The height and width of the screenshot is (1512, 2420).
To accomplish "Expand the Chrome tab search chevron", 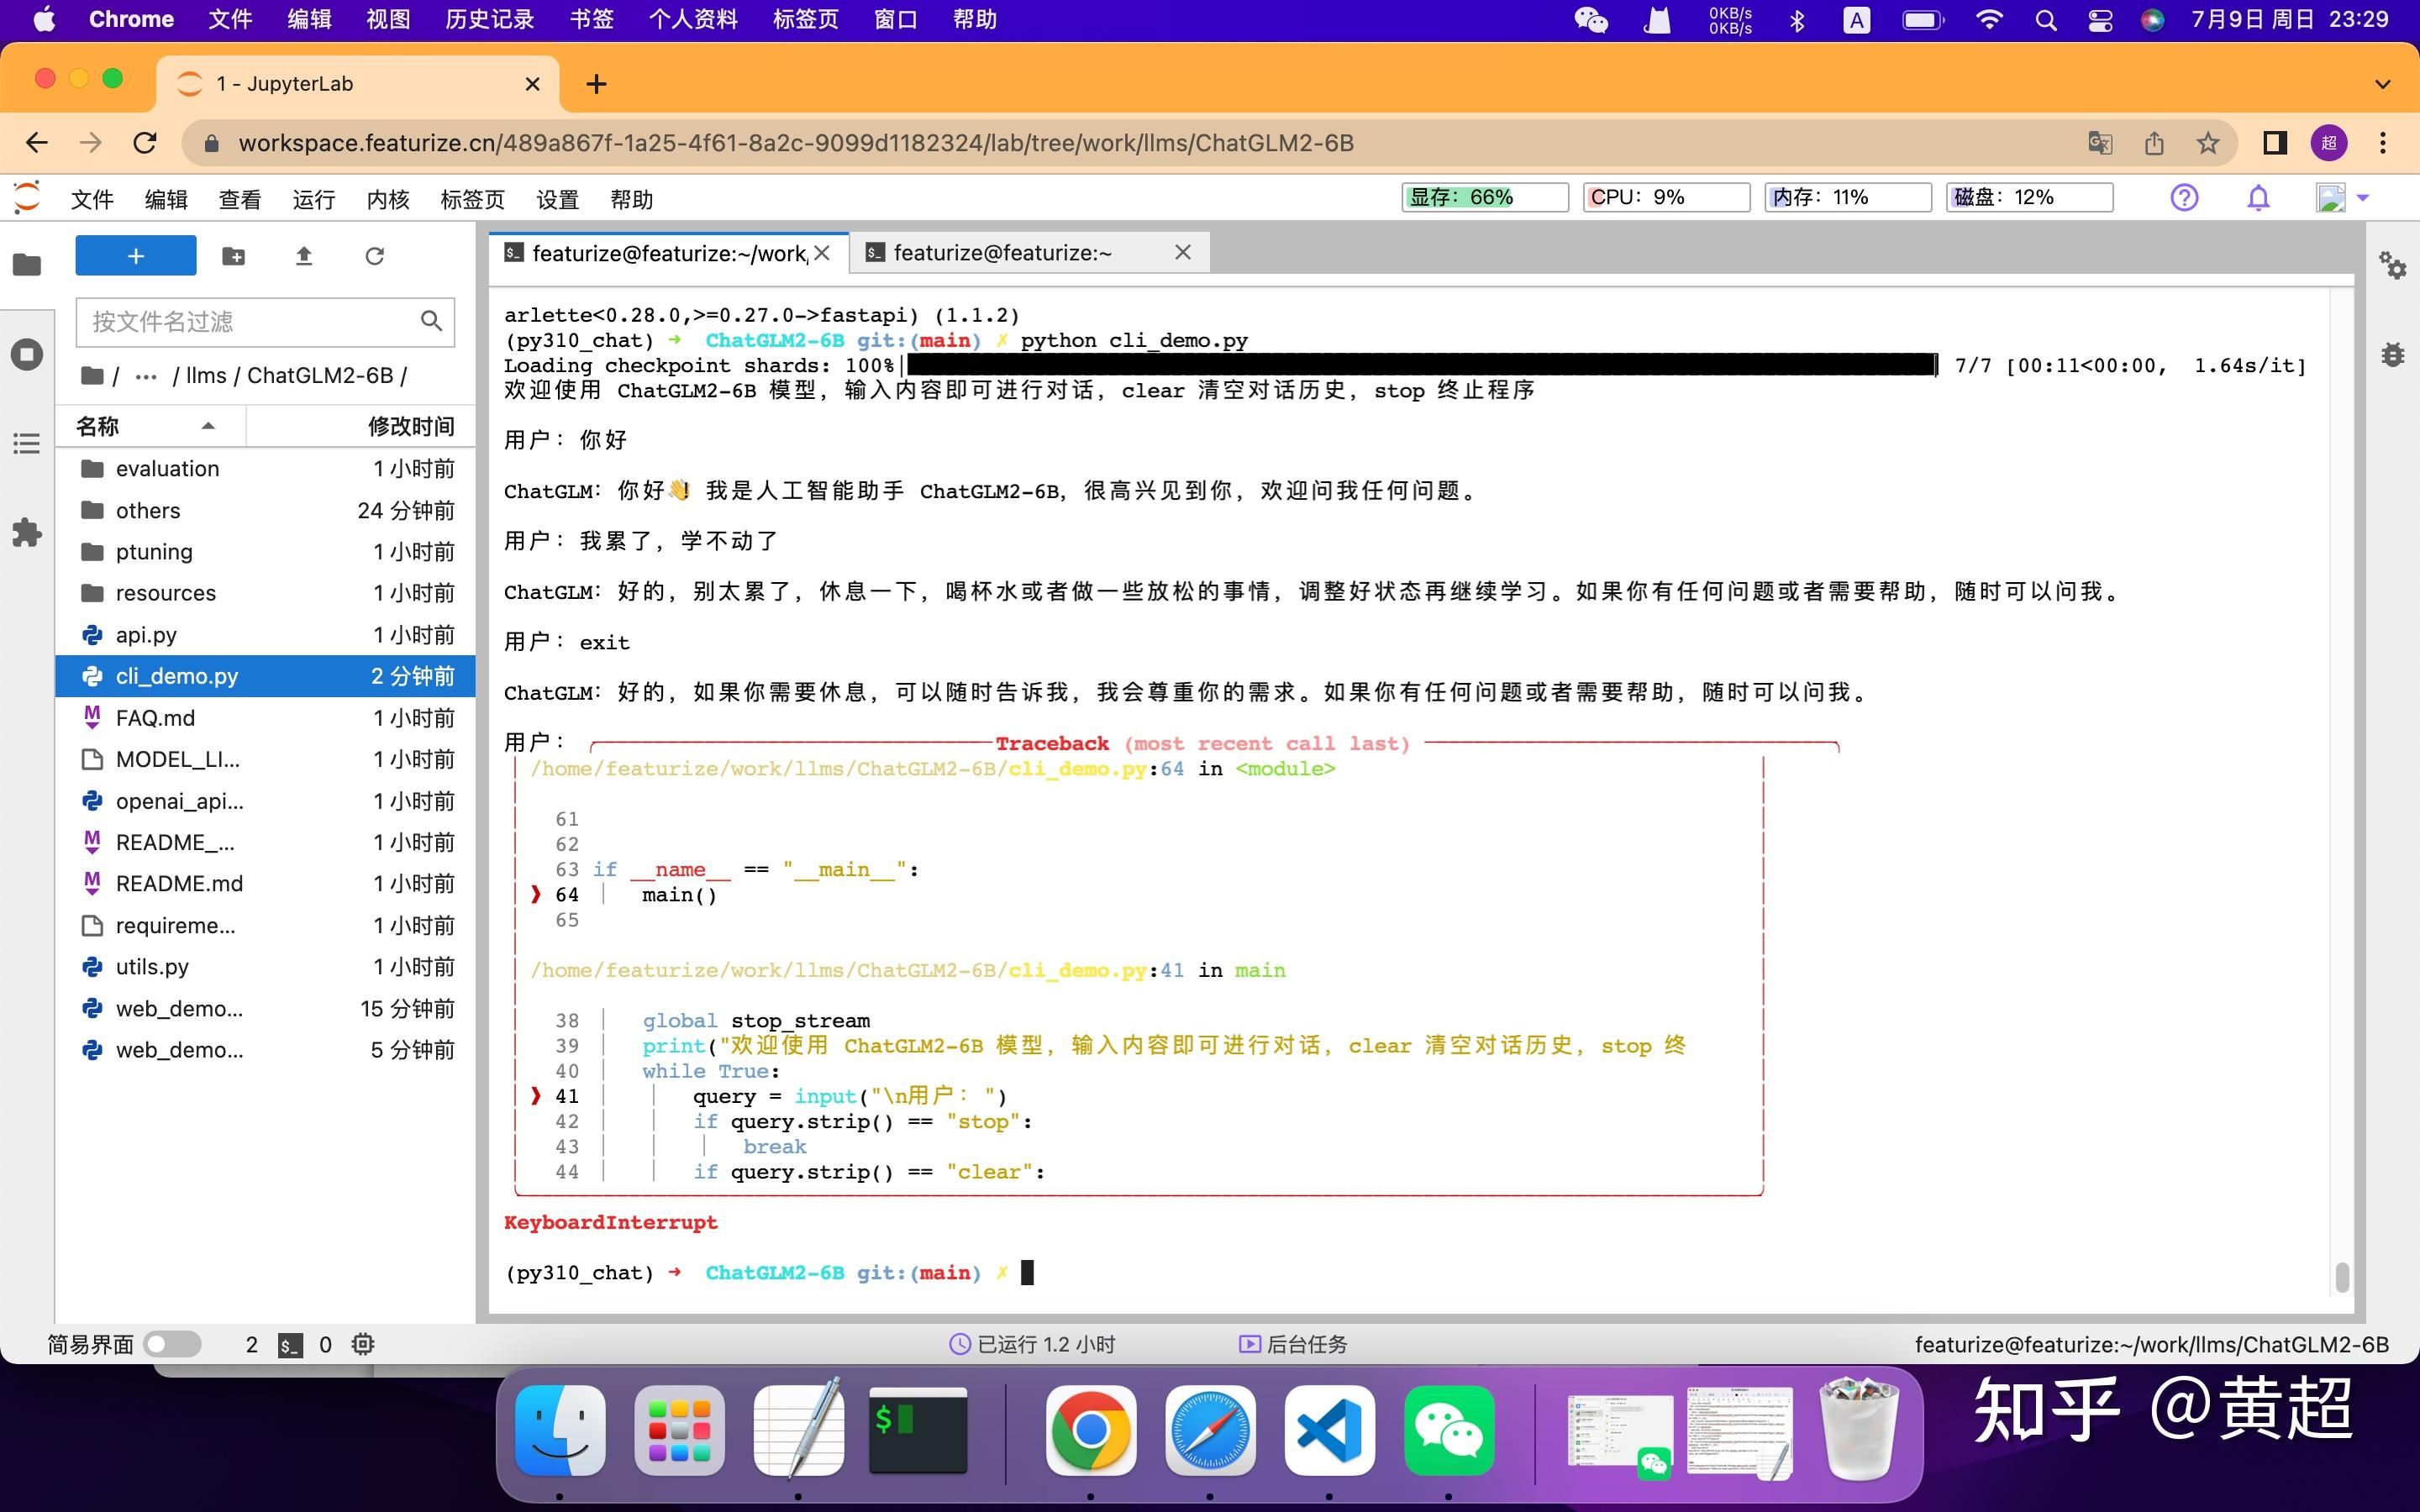I will pos(2383,84).
